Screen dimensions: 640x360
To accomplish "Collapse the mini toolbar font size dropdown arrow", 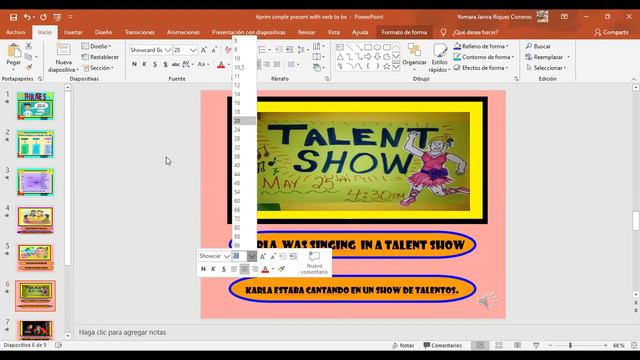I will pos(252,256).
